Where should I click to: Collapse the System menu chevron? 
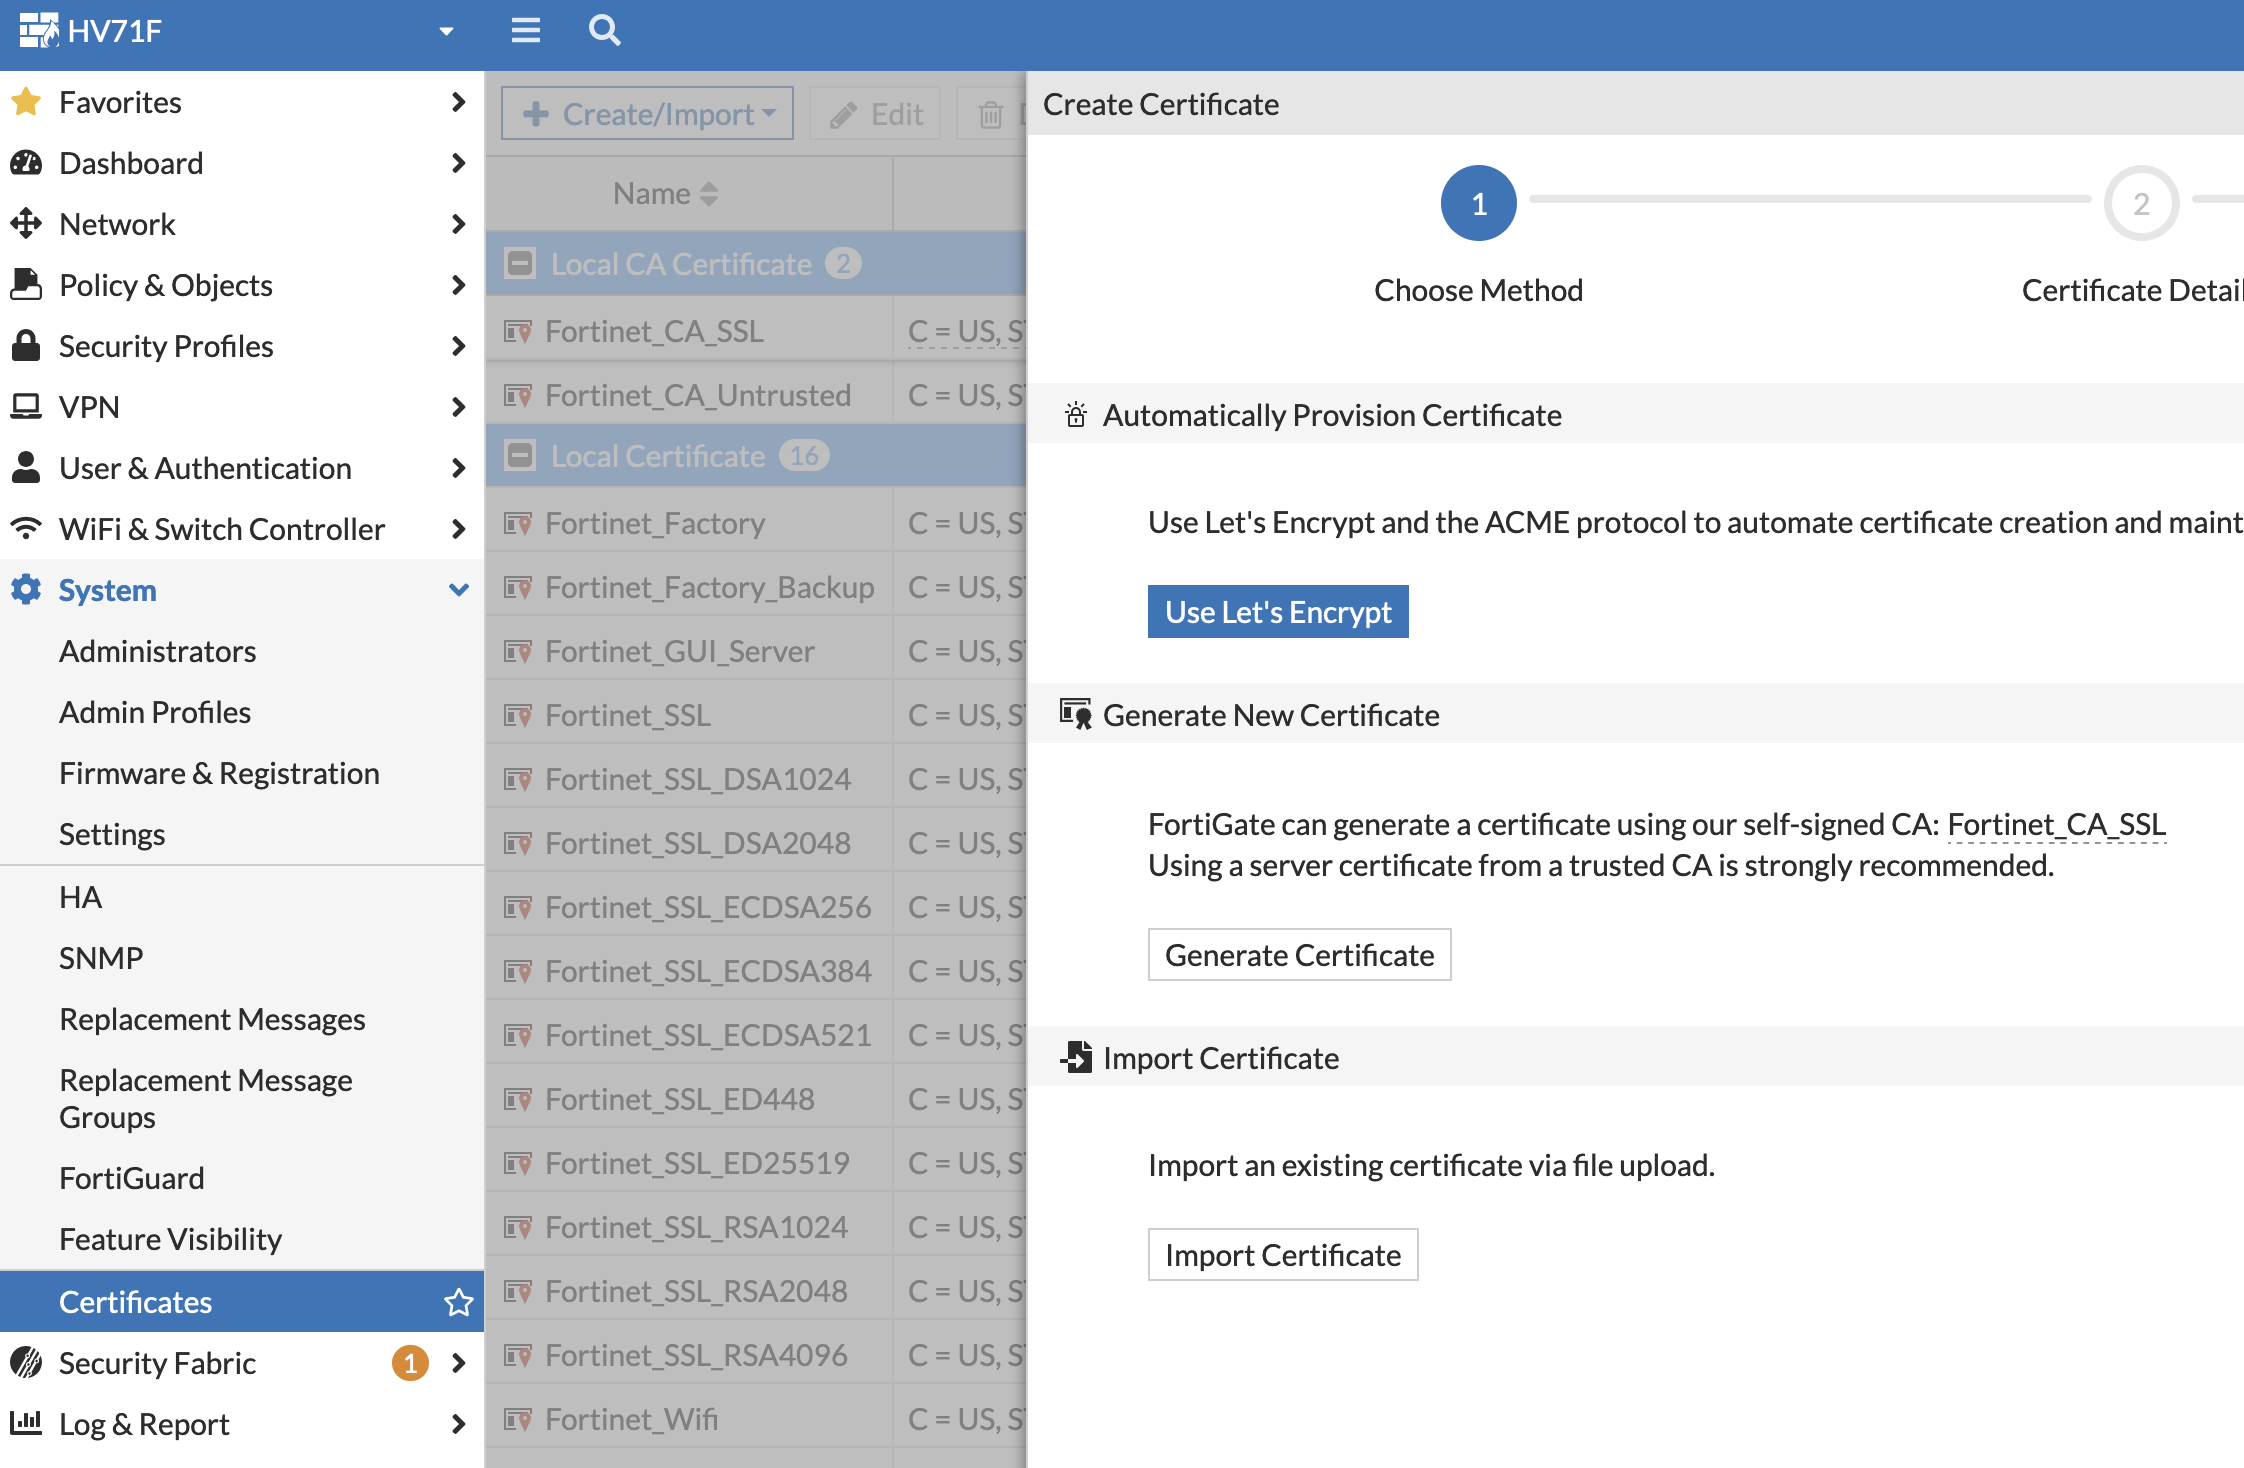coord(458,590)
